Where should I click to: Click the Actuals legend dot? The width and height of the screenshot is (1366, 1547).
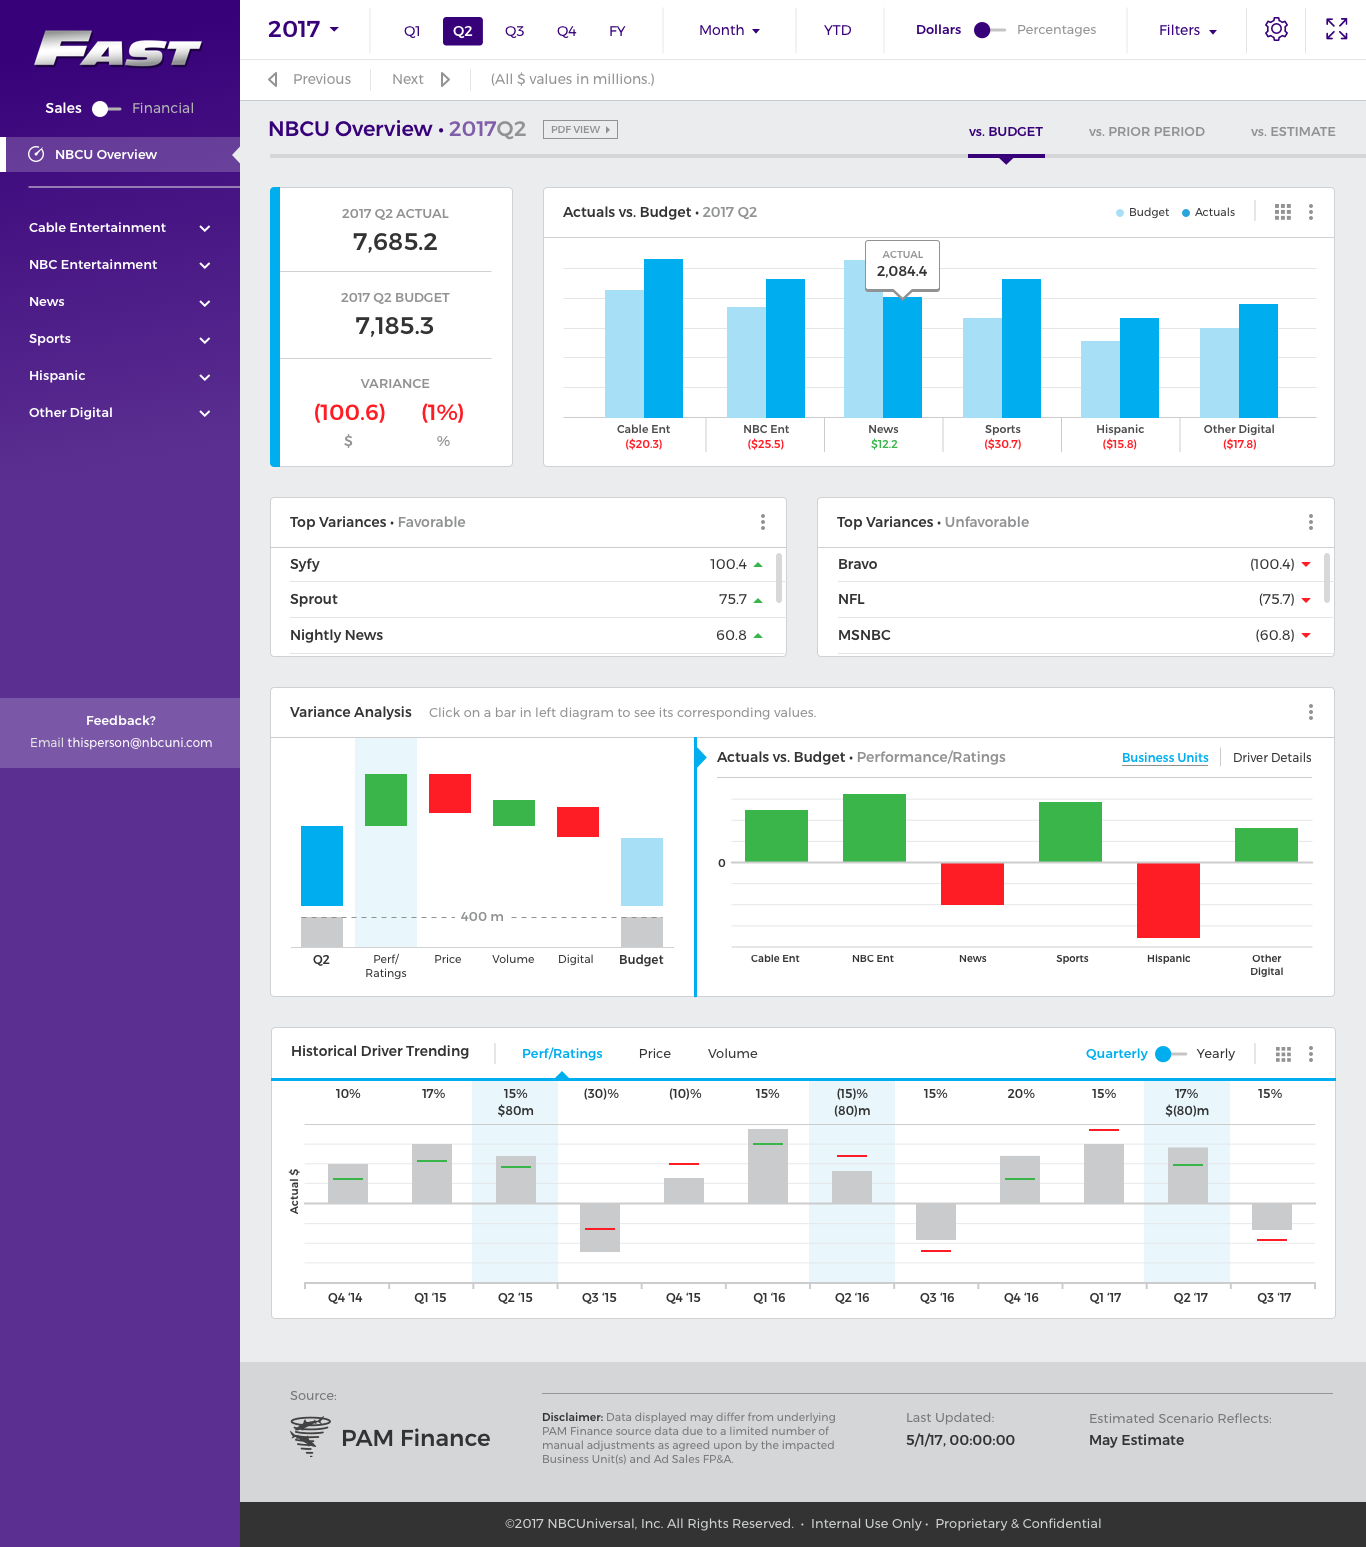point(1186,213)
